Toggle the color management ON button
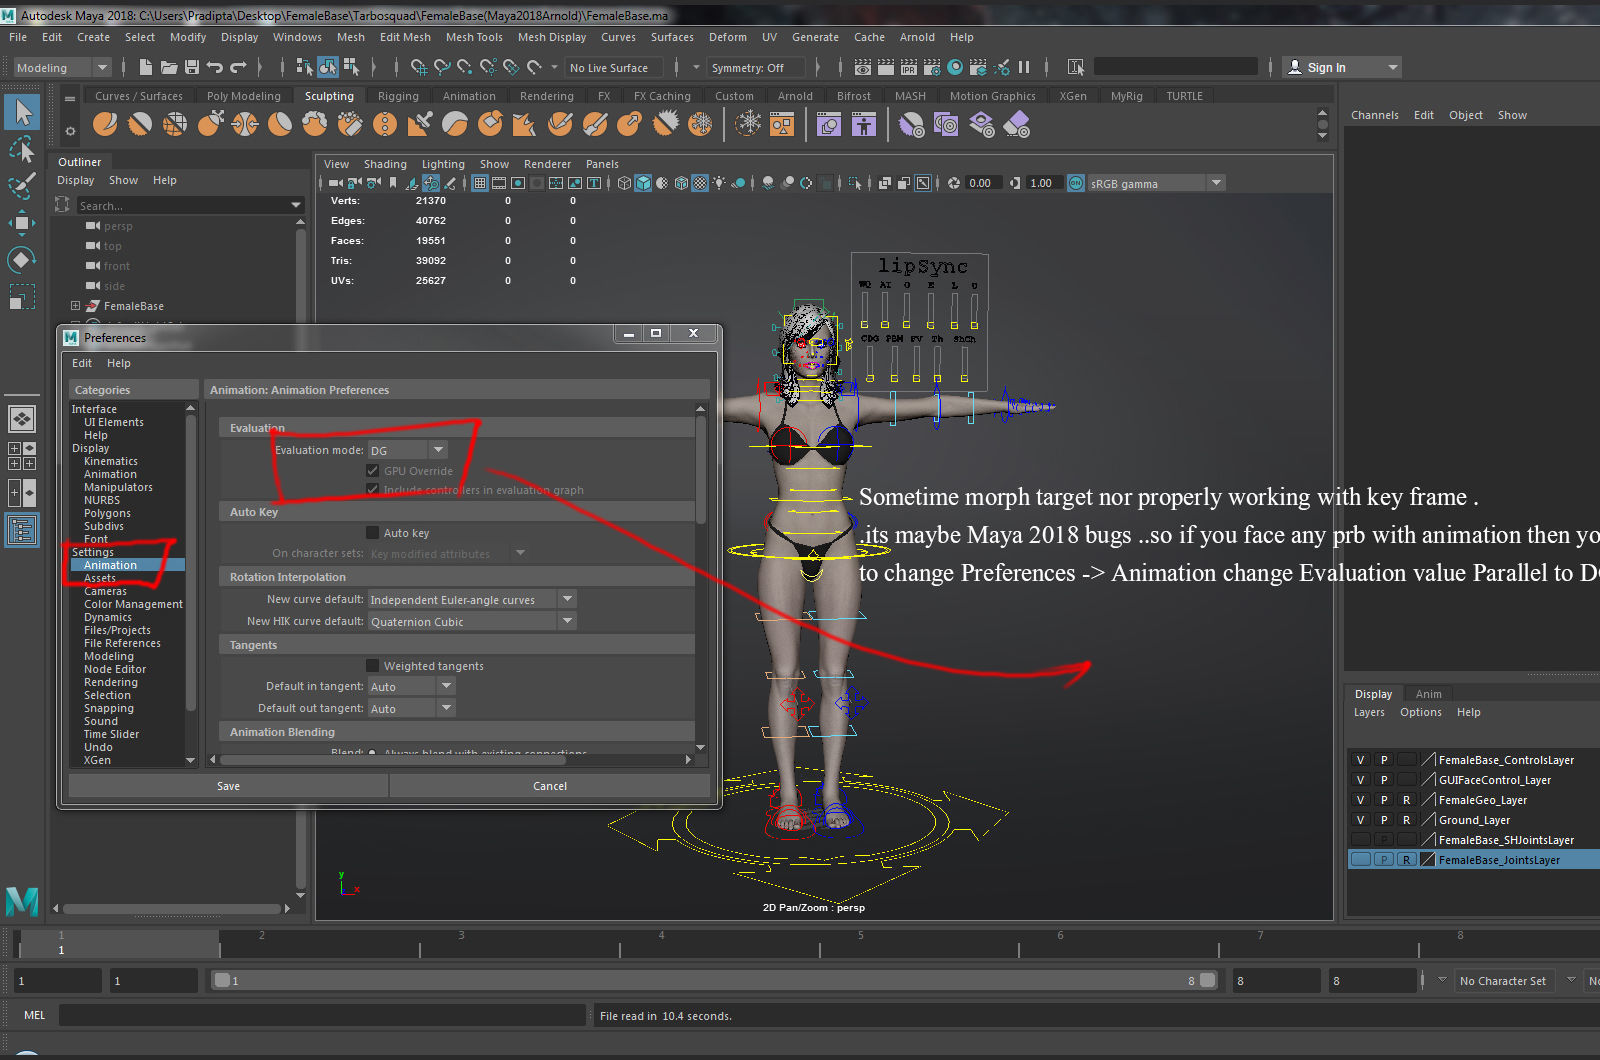 click(x=1076, y=183)
